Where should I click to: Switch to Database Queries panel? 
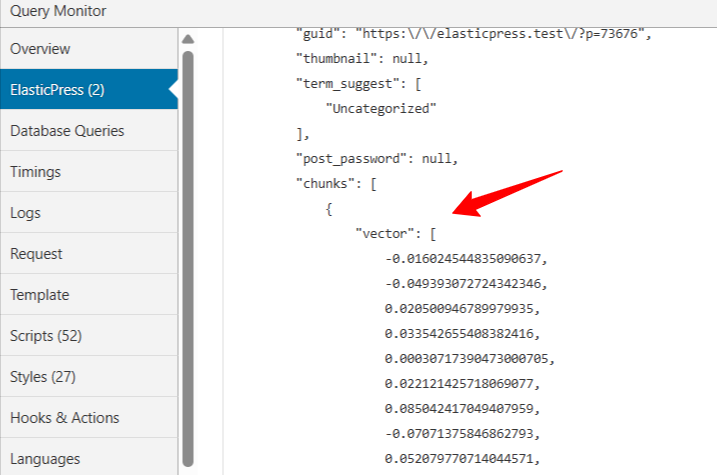coord(67,131)
